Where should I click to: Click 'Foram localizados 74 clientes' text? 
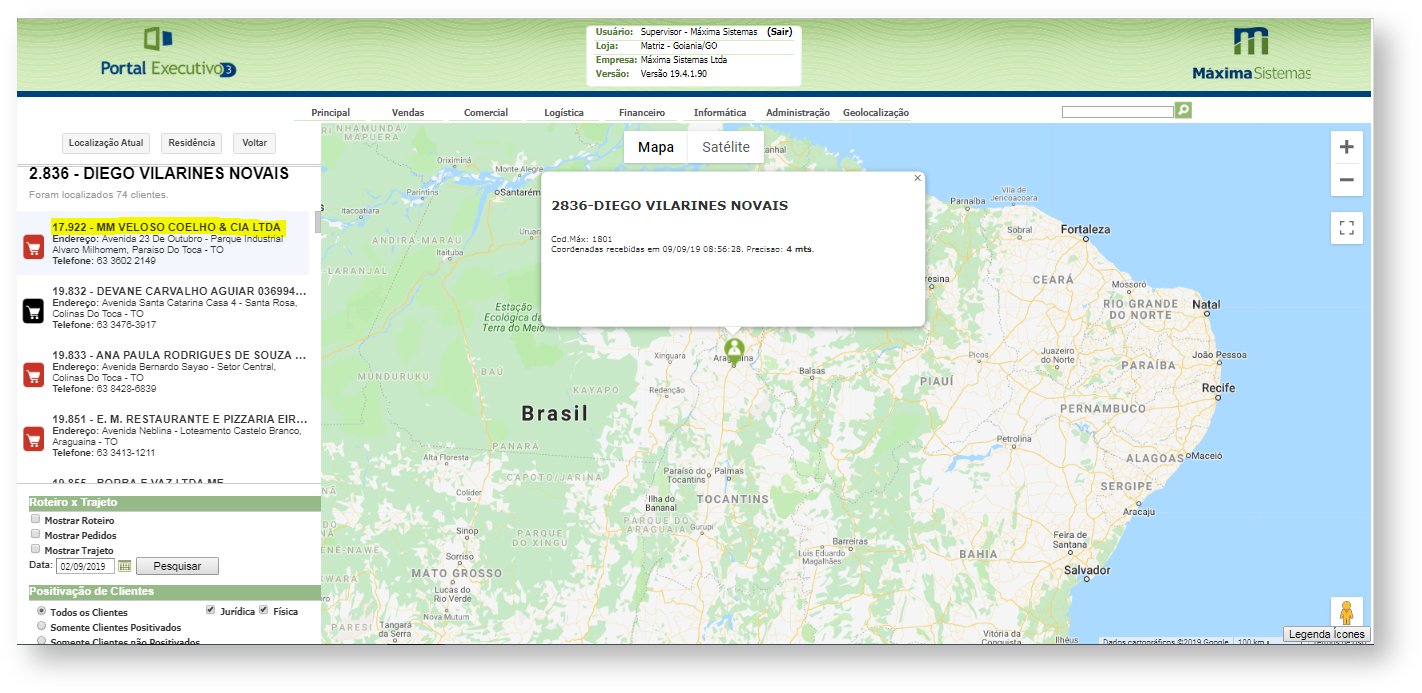coord(98,195)
